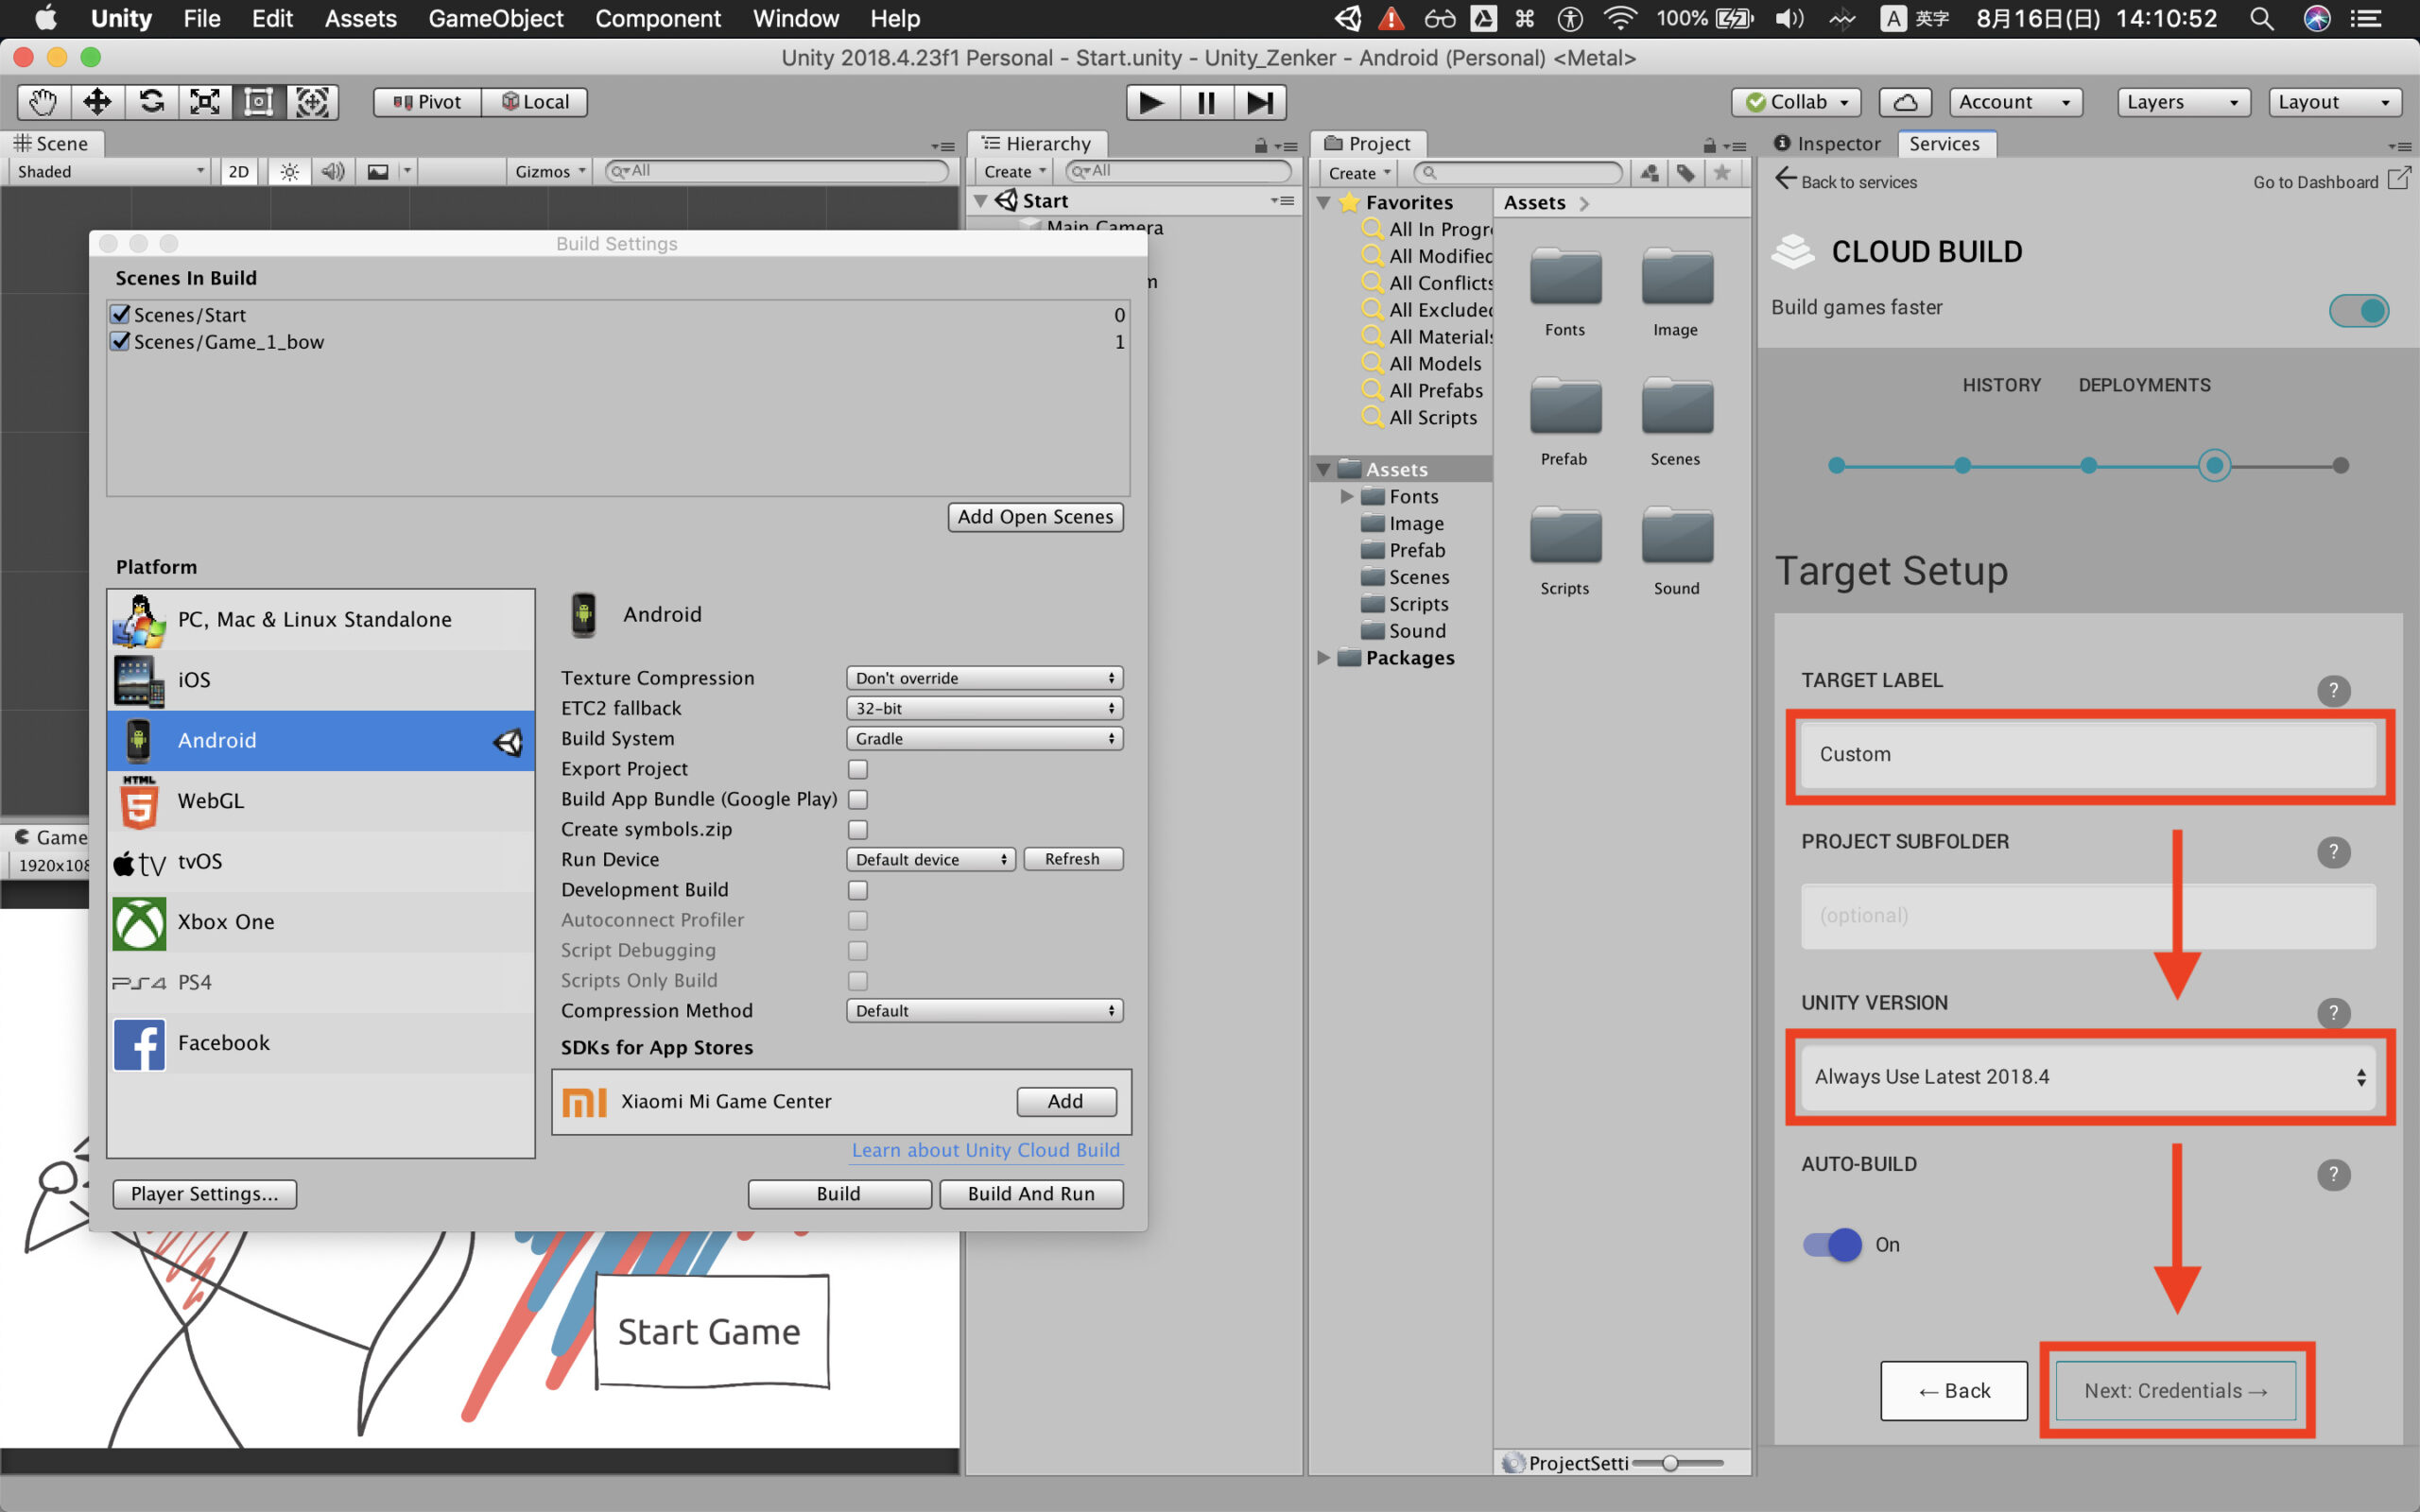Click Target Label input field
This screenshot has width=2420, height=1512.
click(2088, 754)
